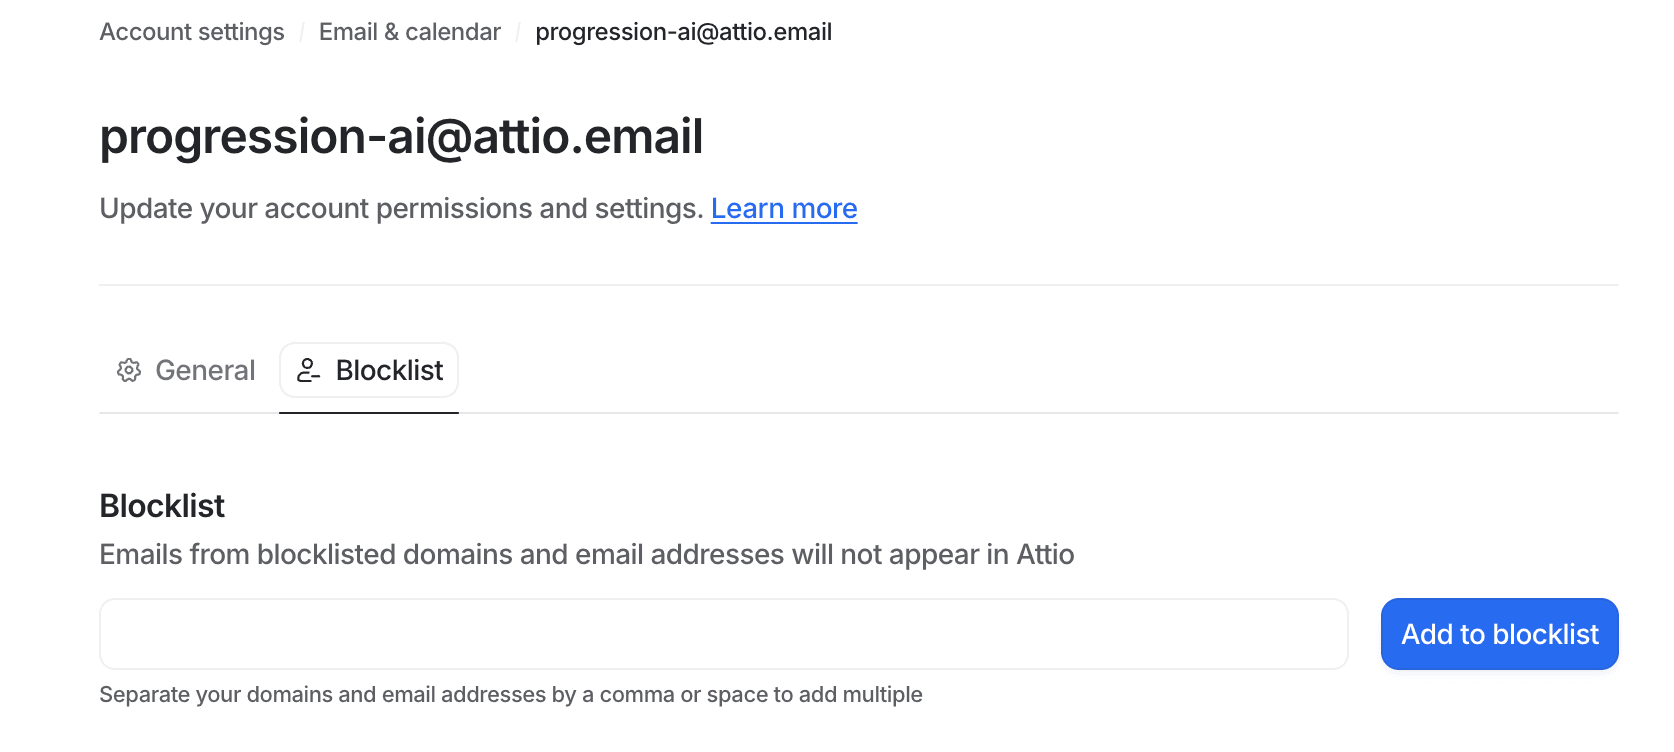Select the Blocklist tab
This screenshot has width=1674, height=752.
[369, 370]
